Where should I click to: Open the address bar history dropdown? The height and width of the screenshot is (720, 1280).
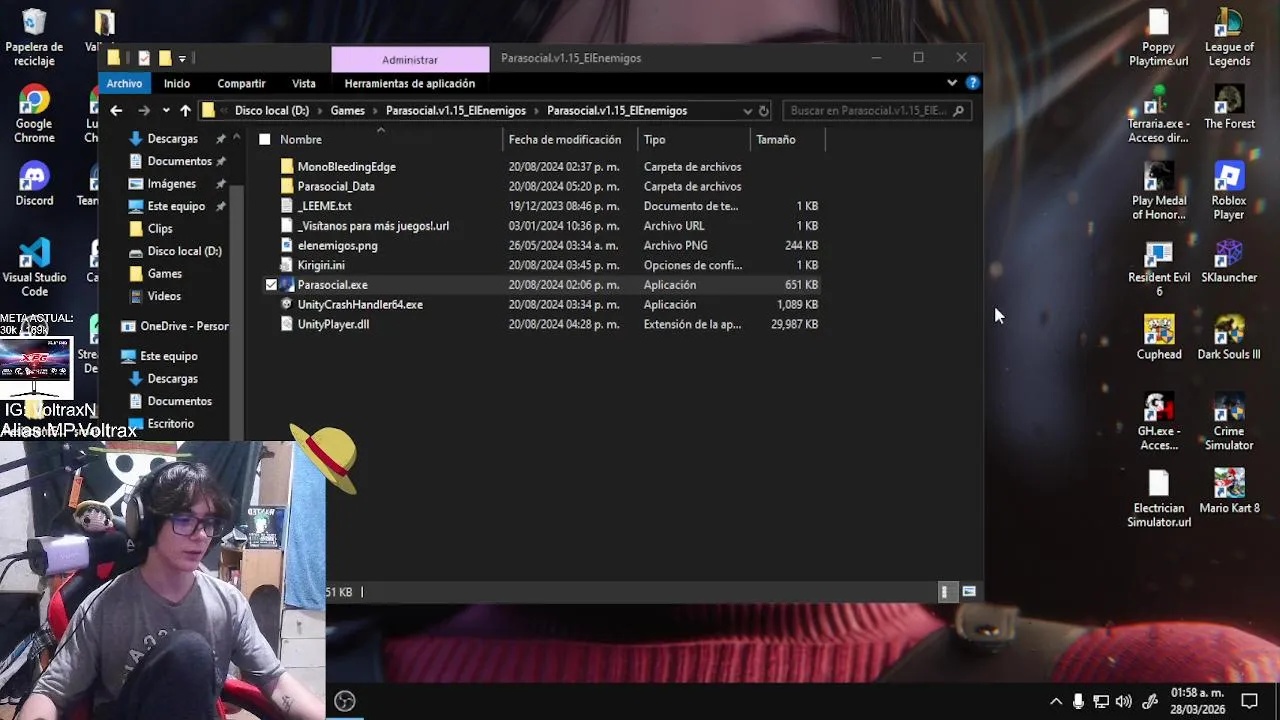tap(747, 111)
